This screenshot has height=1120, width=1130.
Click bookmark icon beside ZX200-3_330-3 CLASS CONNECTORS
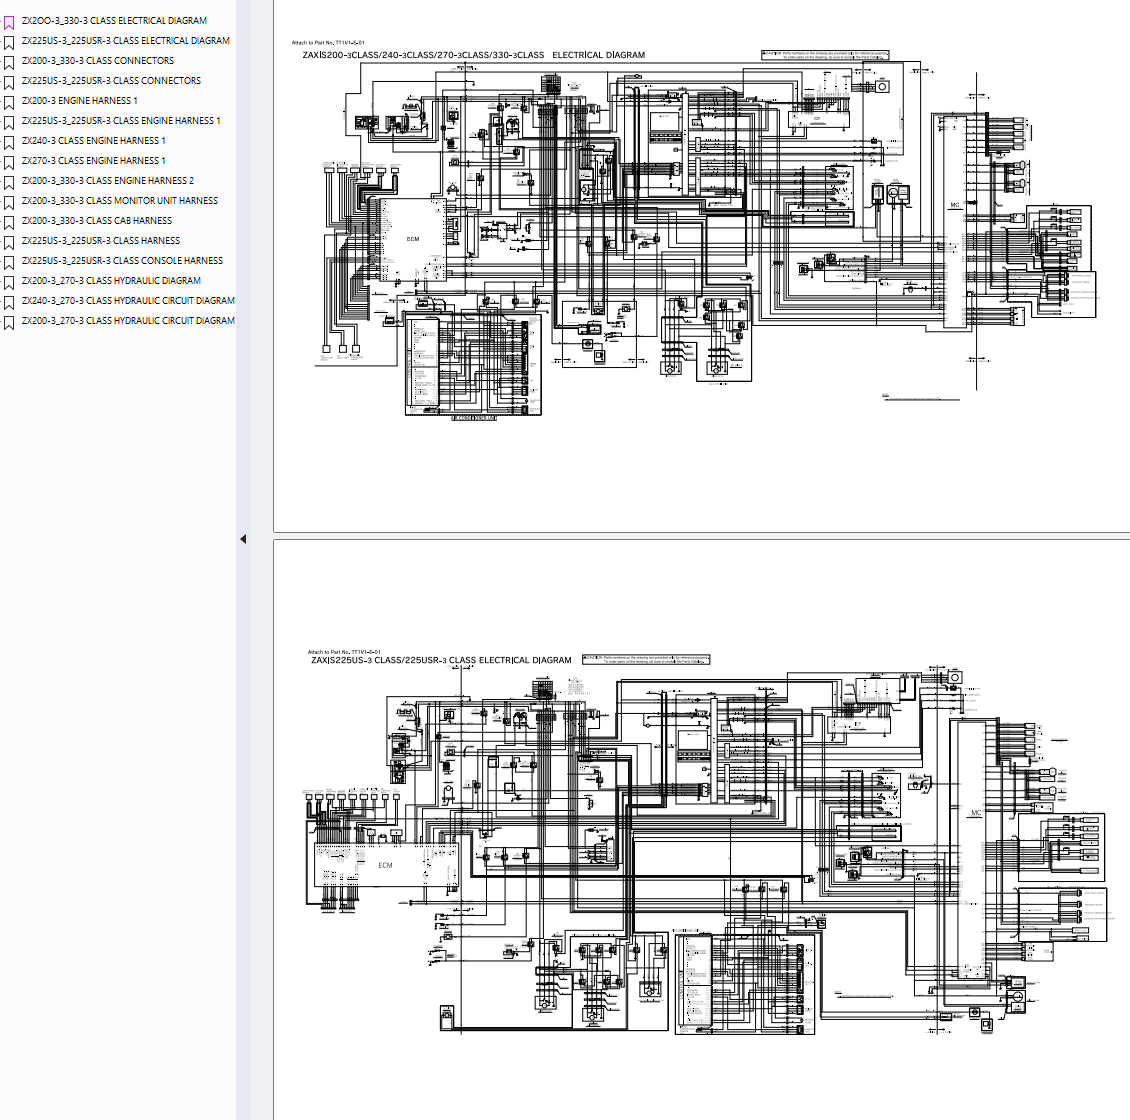tap(9, 63)
